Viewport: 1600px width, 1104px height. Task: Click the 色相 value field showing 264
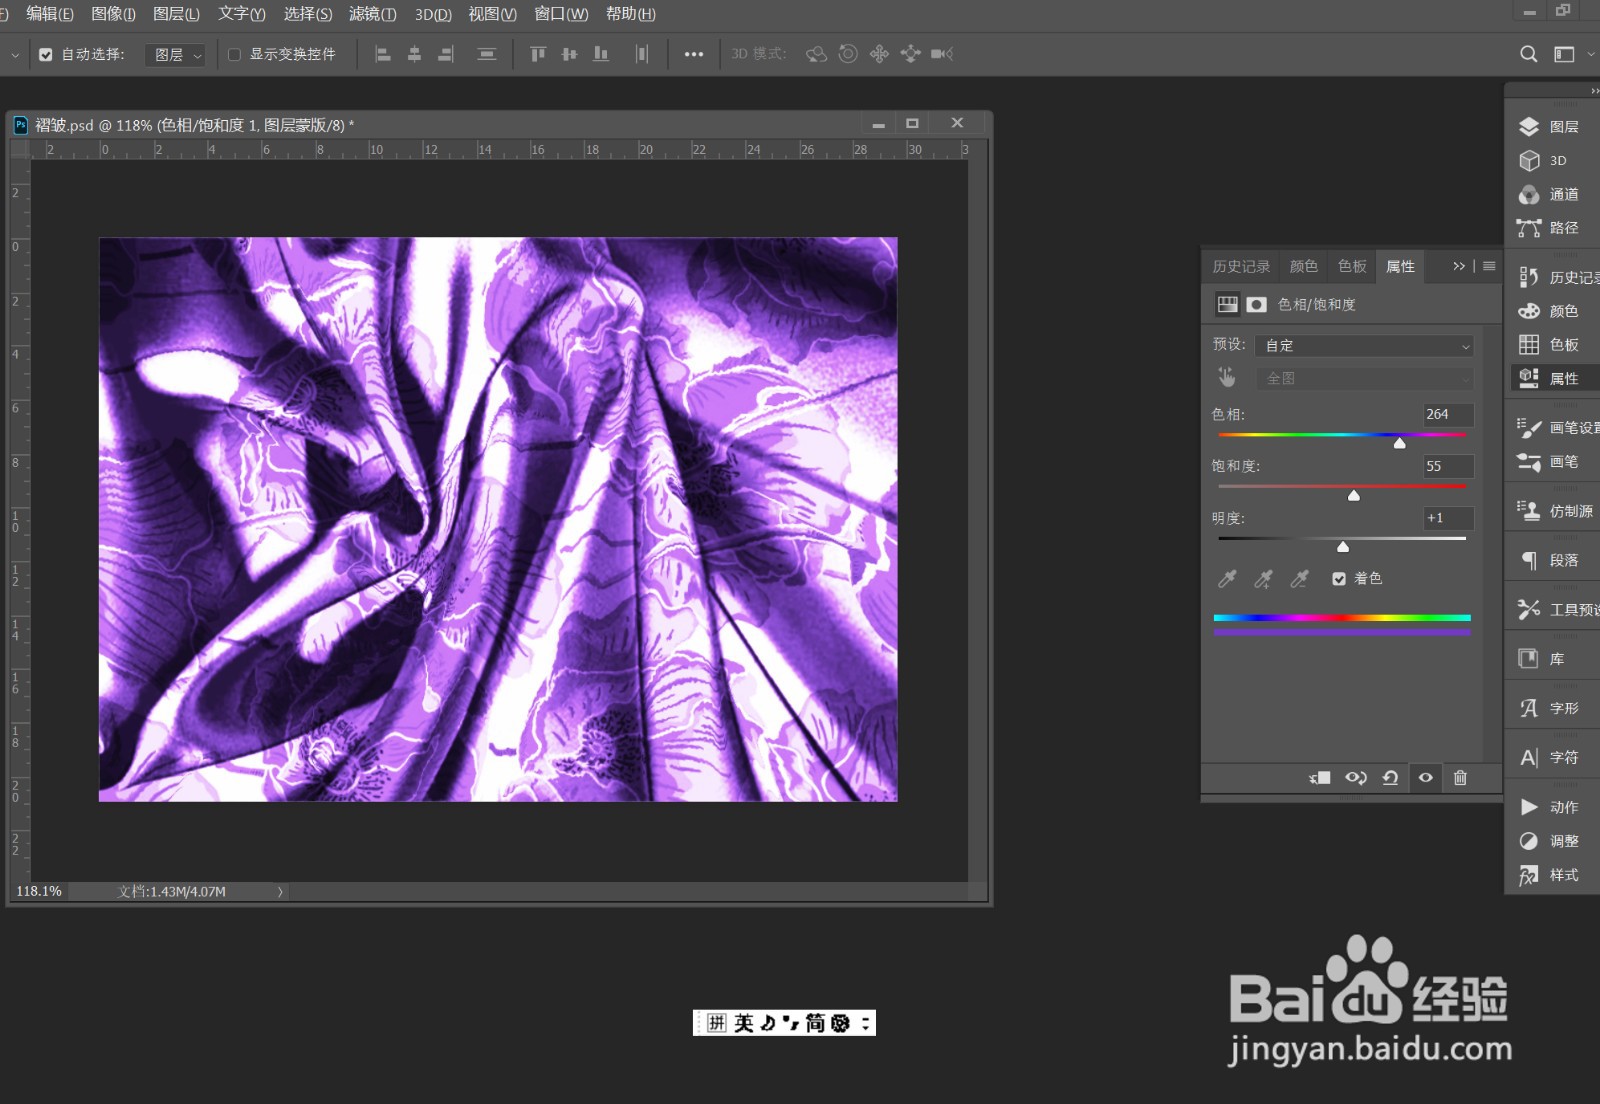click(1448, 414)
